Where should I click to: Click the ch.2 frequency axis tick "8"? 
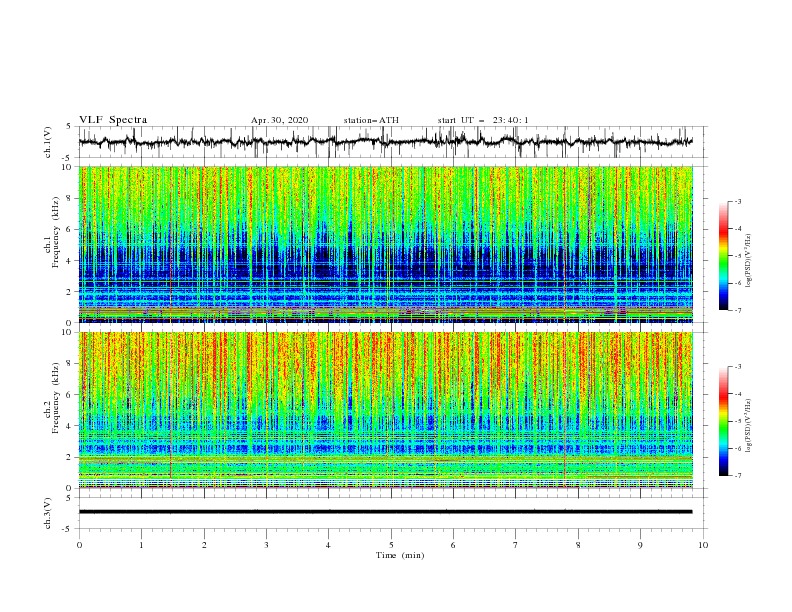click(70, 364)
